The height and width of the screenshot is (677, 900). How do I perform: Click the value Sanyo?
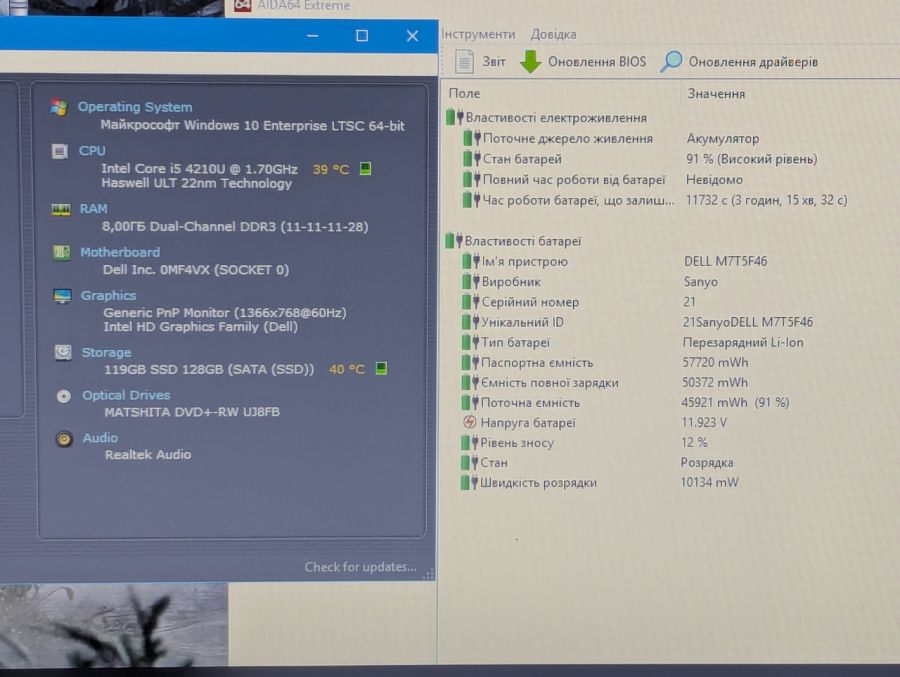point(700,282)
